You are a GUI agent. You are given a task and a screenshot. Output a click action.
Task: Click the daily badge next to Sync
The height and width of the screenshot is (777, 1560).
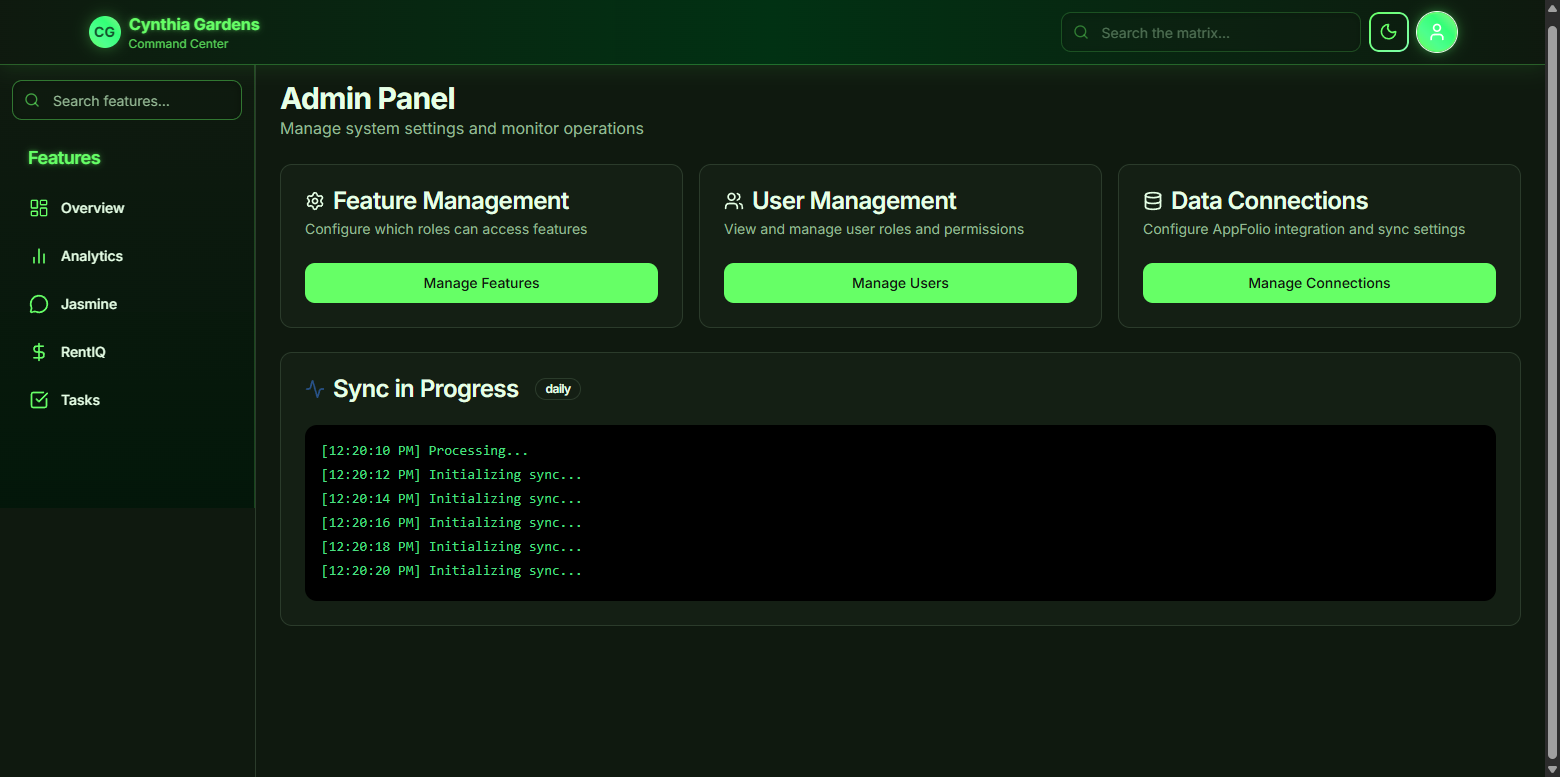coord(558,389)
